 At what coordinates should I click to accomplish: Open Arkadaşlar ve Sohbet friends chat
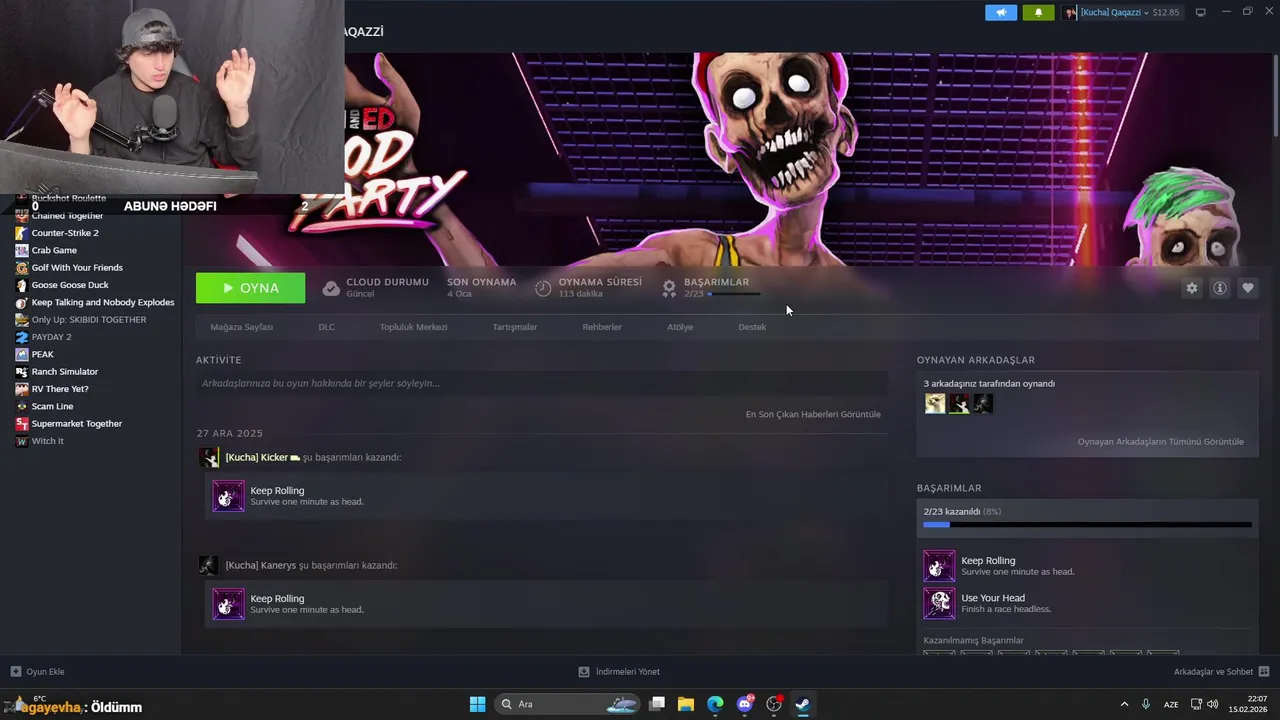[1222, 672]
